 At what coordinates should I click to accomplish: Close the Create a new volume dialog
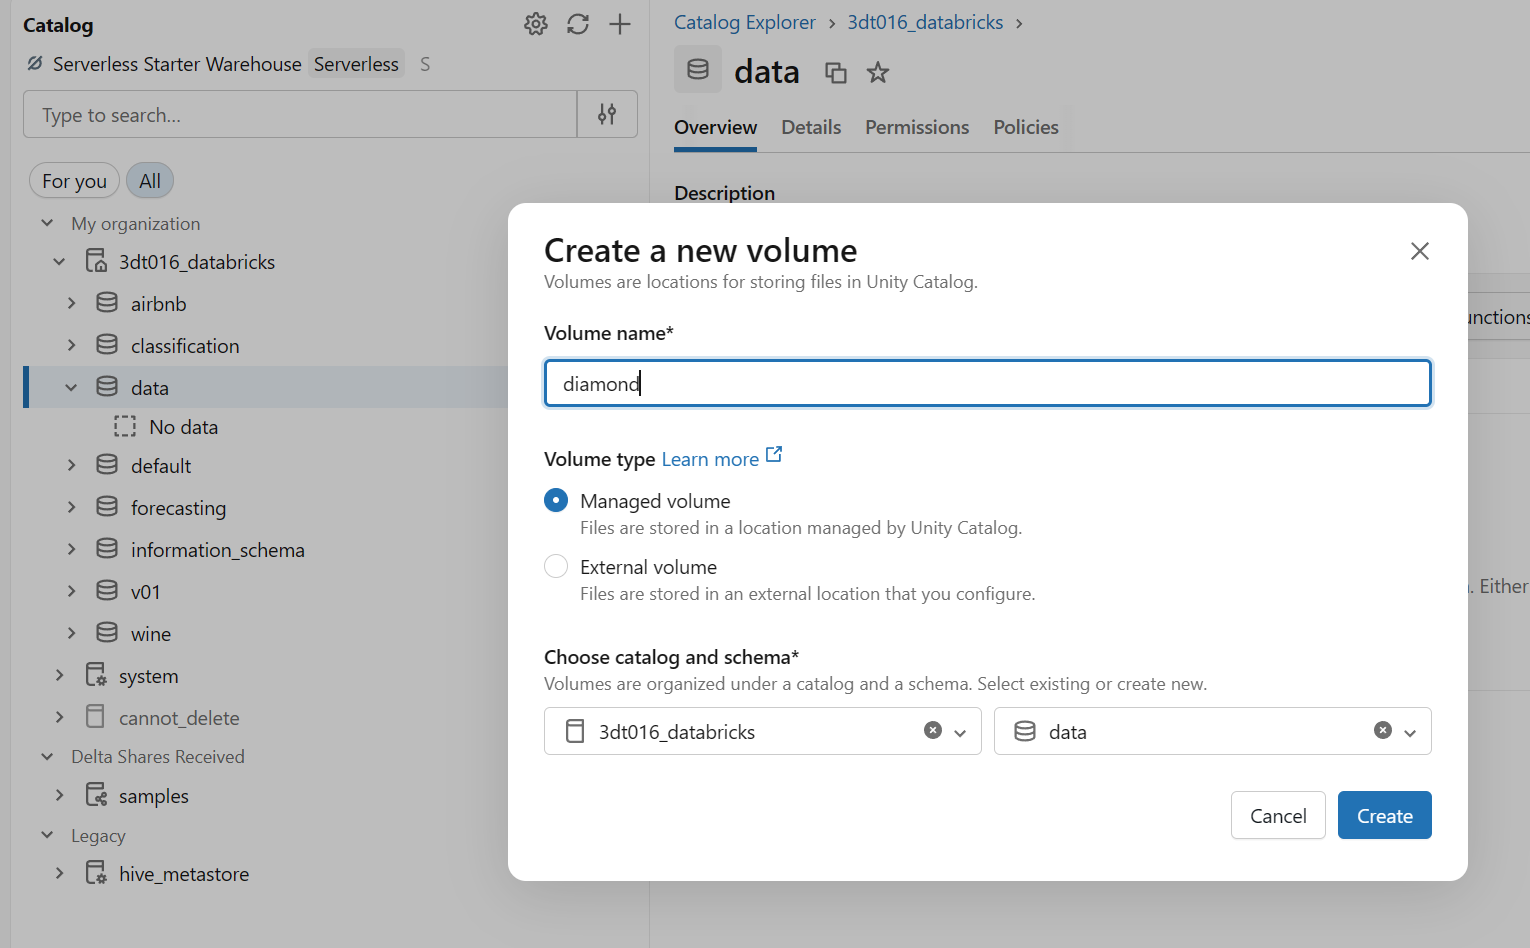1419,251
